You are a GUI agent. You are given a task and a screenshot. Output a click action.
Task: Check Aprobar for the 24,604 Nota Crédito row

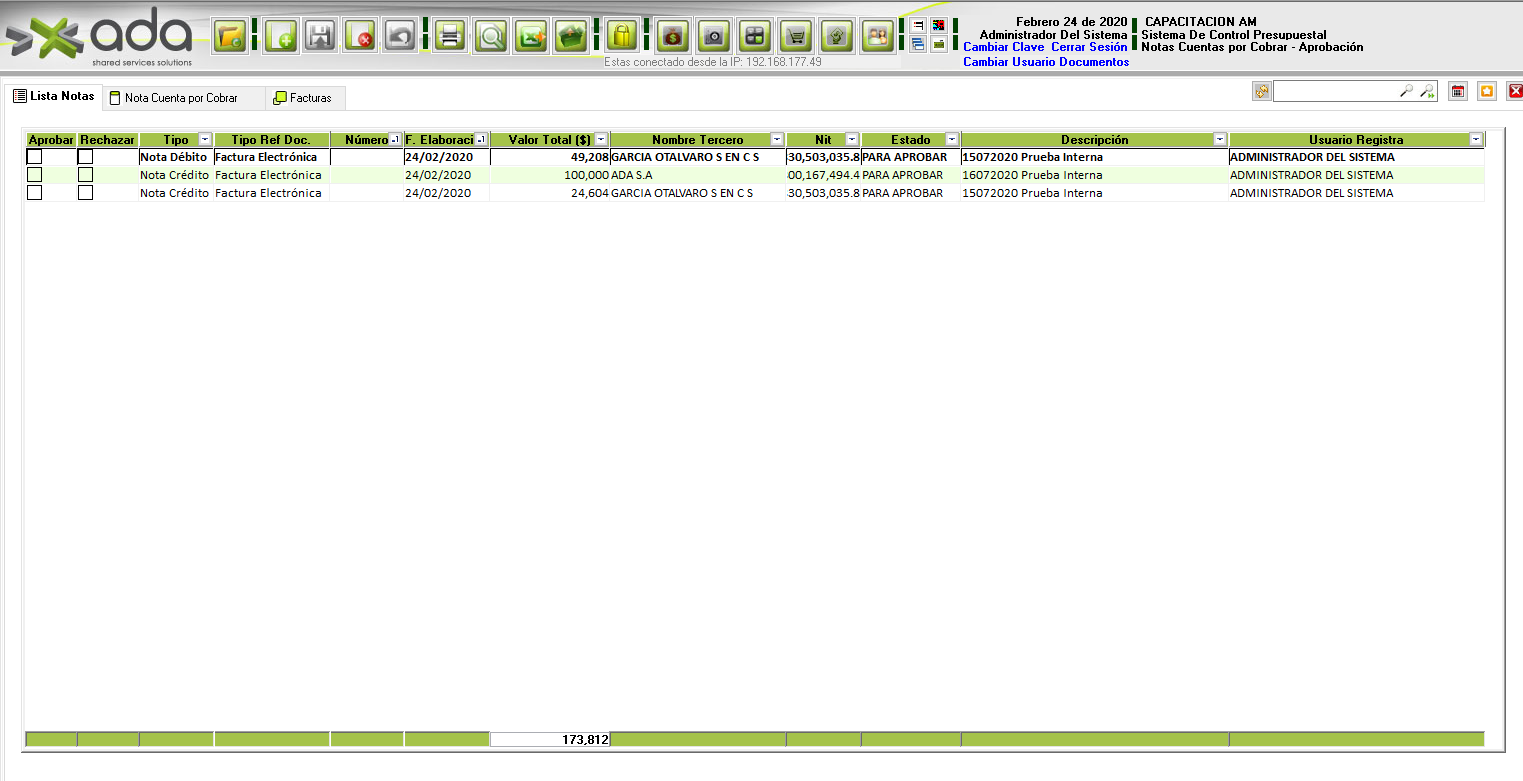tap(35, 193)
